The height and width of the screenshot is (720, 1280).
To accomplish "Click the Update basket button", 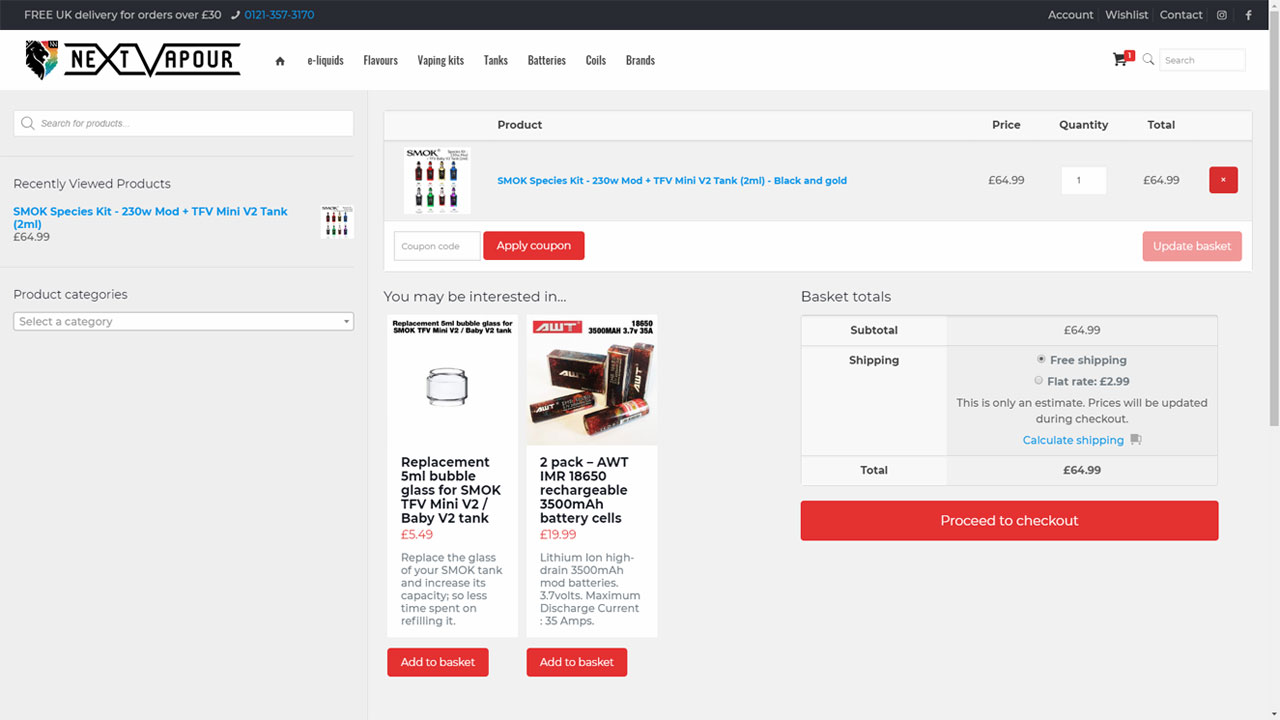I will [x=1192, y=246].
